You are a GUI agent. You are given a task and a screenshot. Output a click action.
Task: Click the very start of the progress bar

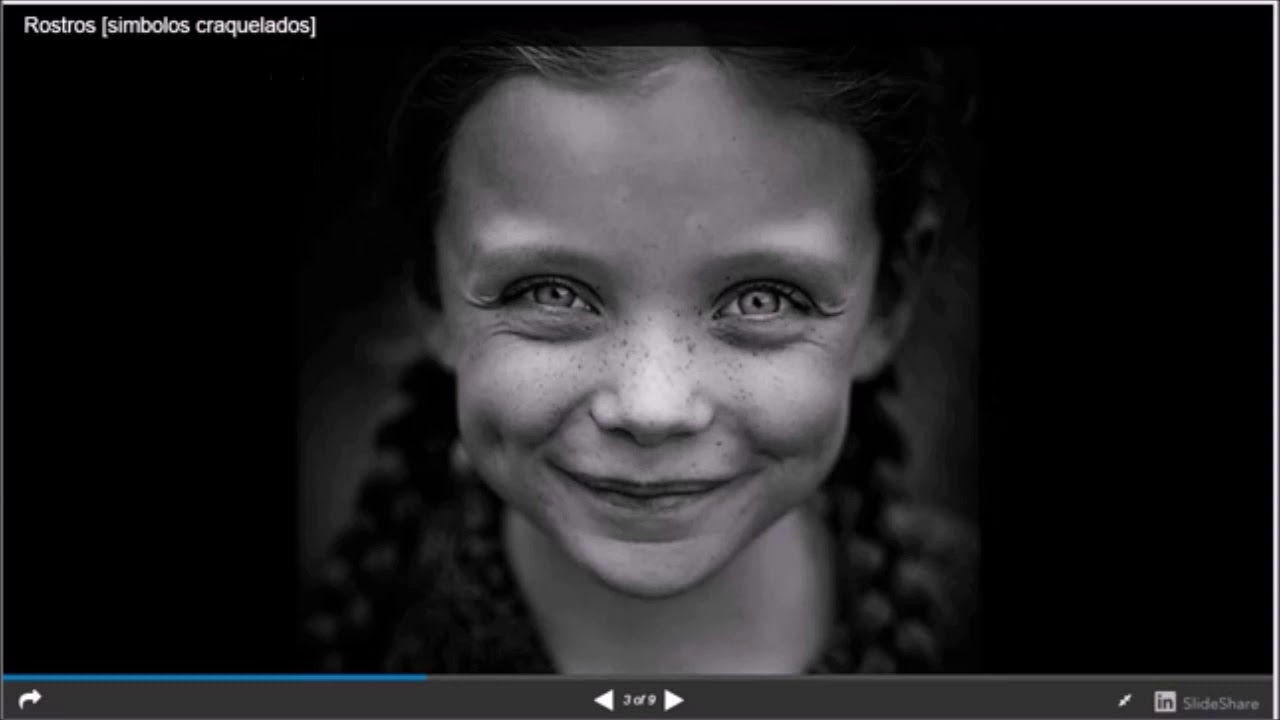pyautogui.click(x=6, y=677)
